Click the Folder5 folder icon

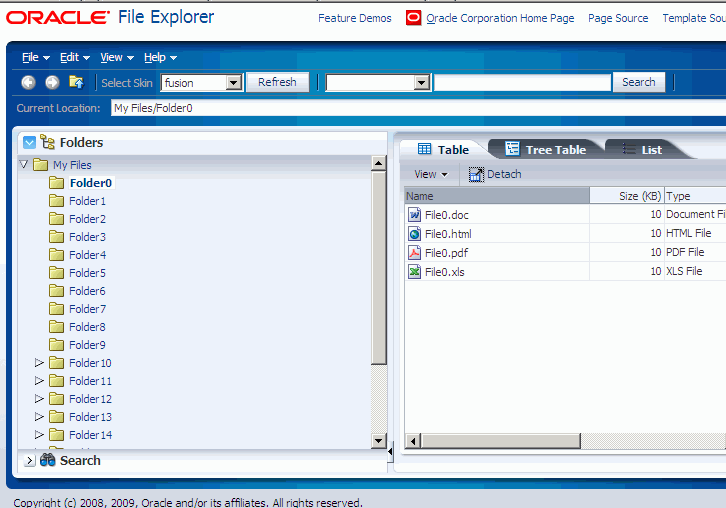56,273
